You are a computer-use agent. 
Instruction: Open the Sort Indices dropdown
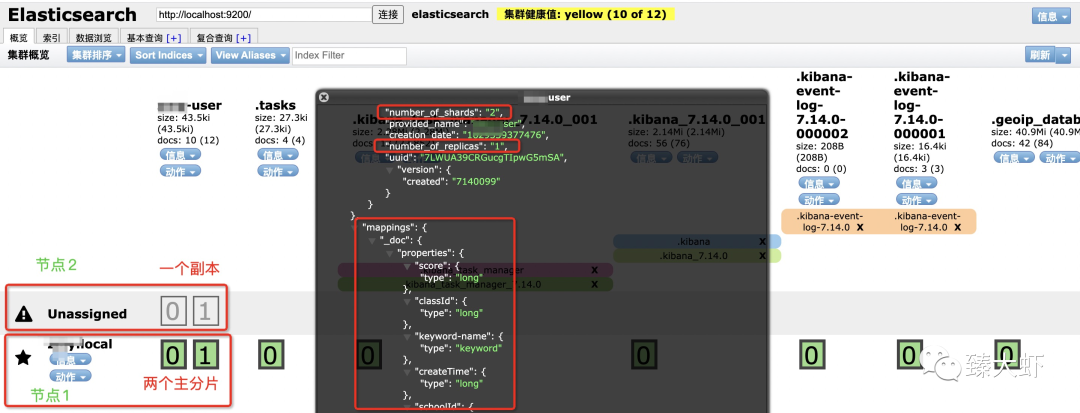pos(168,55)
